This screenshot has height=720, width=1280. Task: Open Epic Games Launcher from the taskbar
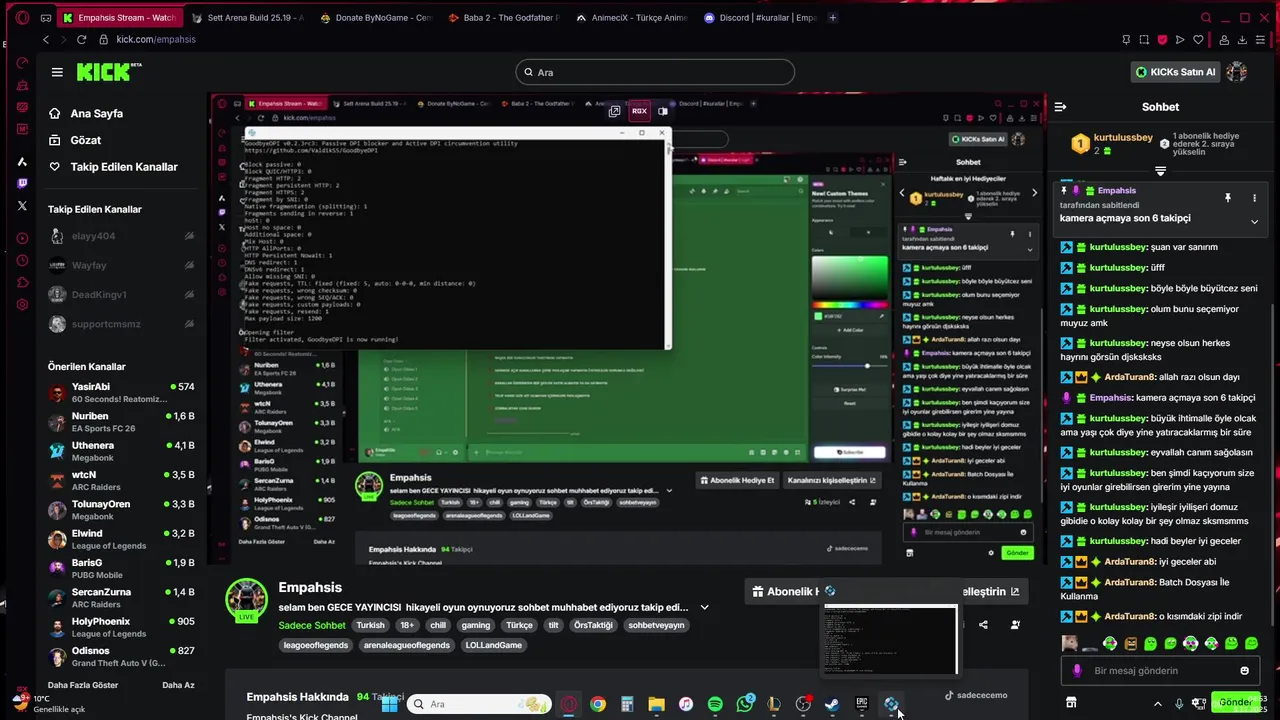click(x=861, y=704)
